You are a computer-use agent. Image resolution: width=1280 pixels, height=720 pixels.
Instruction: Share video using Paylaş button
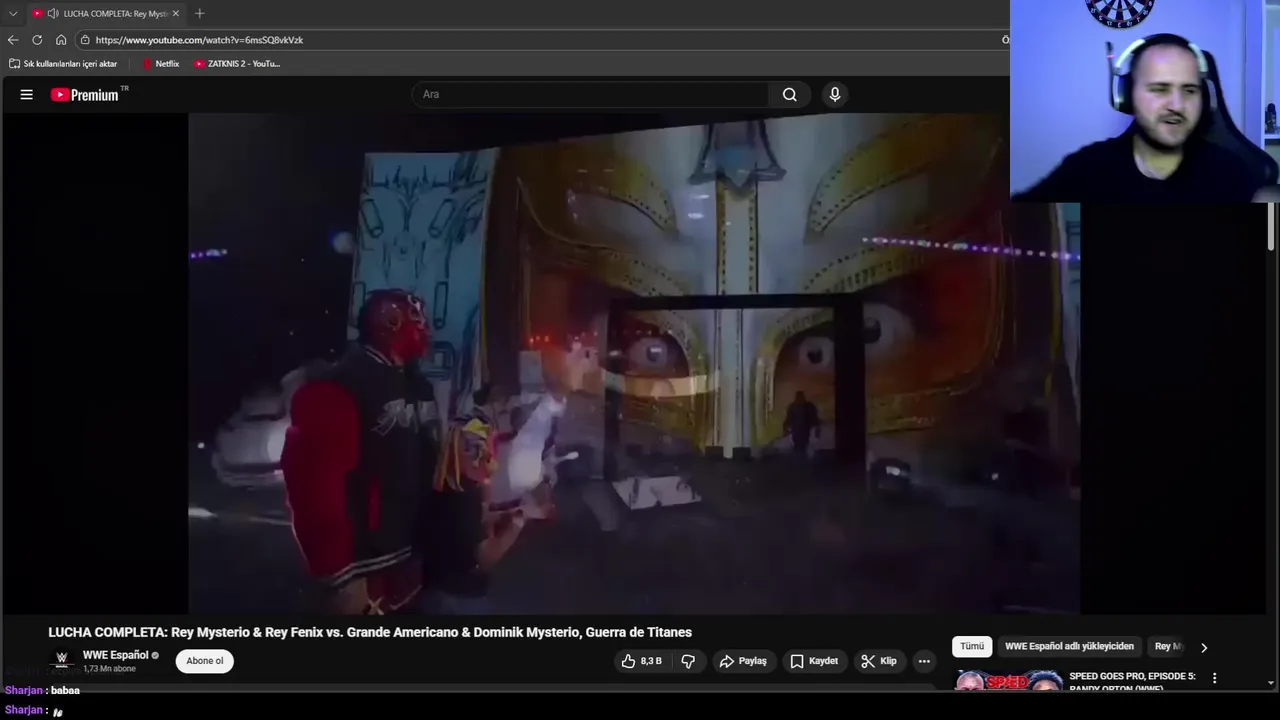(x=743, y=661)
